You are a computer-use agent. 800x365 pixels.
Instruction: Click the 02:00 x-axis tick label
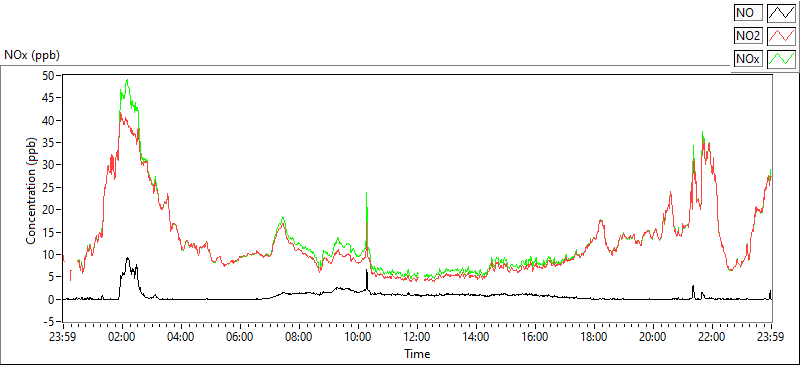pos(122,336)
